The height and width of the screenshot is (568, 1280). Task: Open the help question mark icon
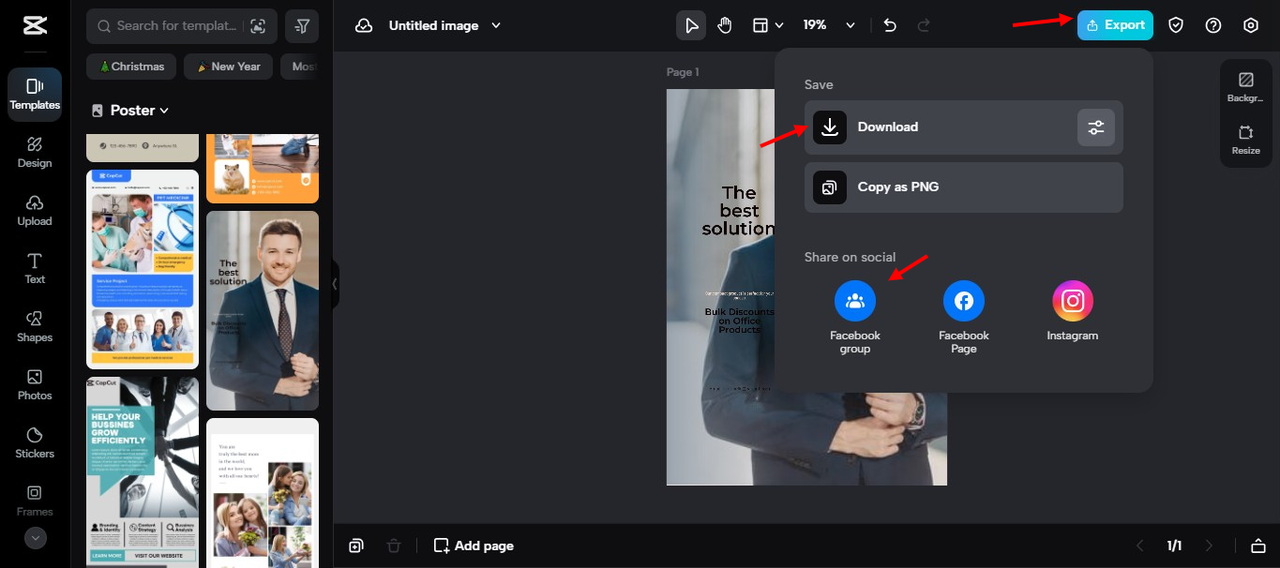(x=1213, y=26)
